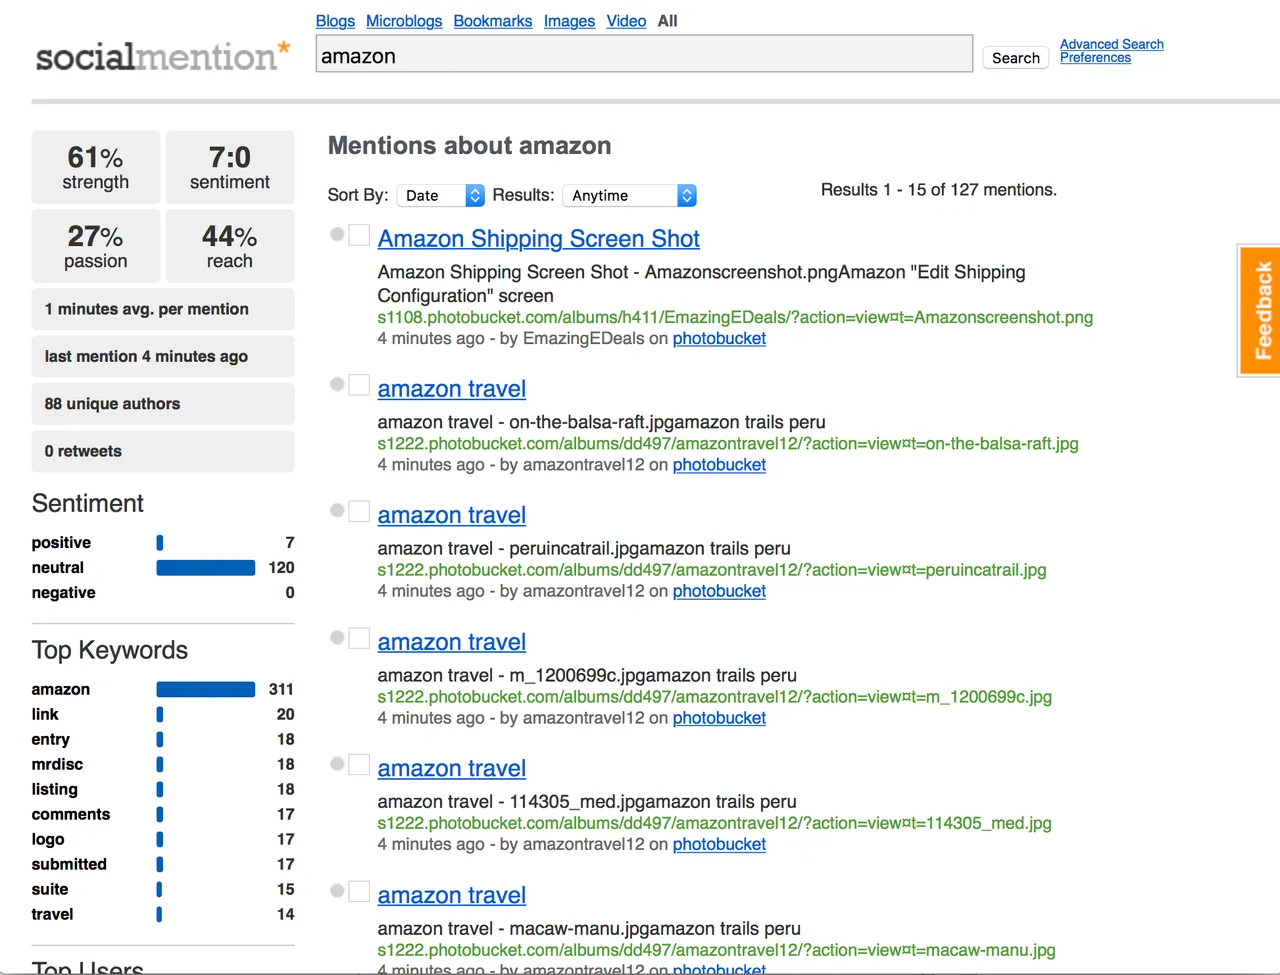Viewport: 1280px width, 975px height.
Task: Click 1 minutes avg. per mention stat
Action: click(x=163, y=309)
